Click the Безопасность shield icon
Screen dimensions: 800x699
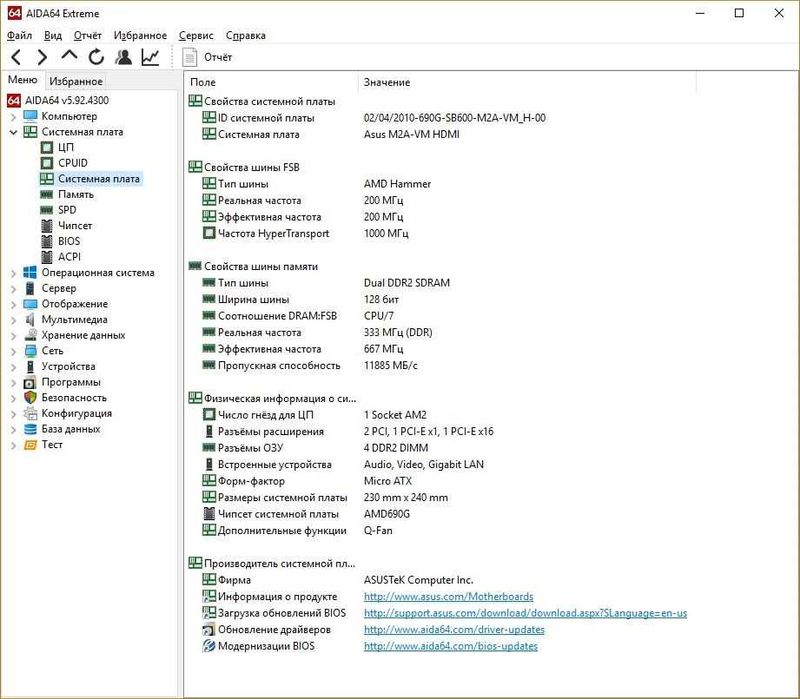(x=30, y=397)
